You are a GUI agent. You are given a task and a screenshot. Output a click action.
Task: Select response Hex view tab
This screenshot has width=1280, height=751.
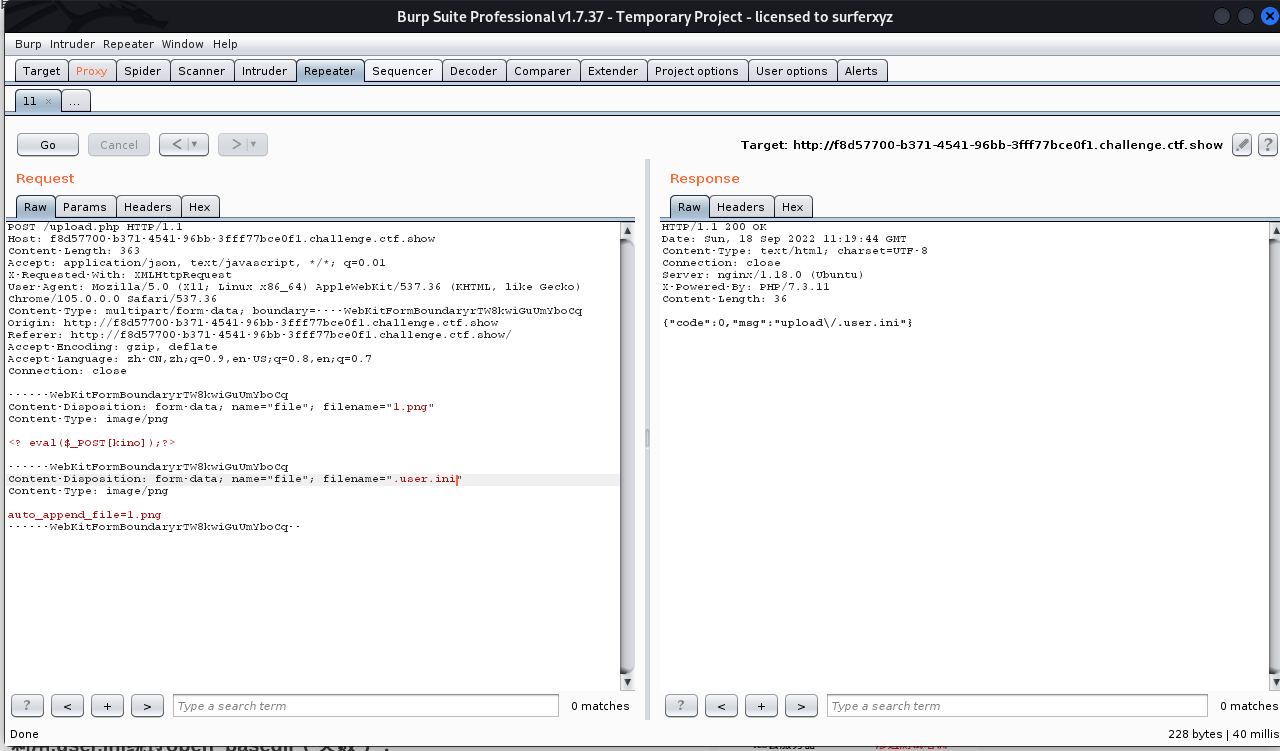[x=793, y=207]
